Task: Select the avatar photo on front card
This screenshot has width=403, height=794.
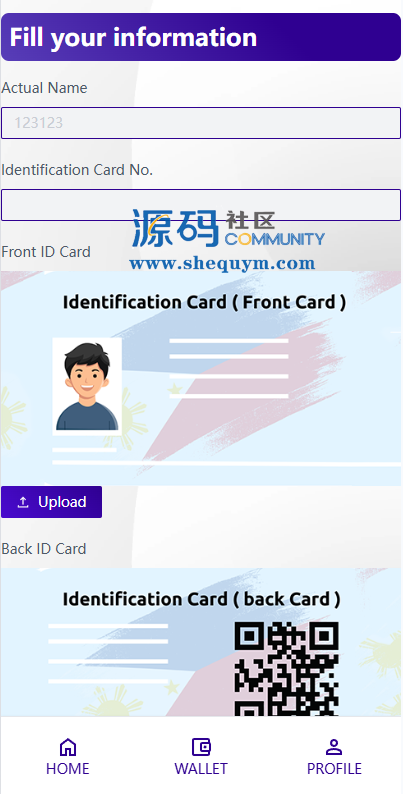Action: tap(87, 386)
